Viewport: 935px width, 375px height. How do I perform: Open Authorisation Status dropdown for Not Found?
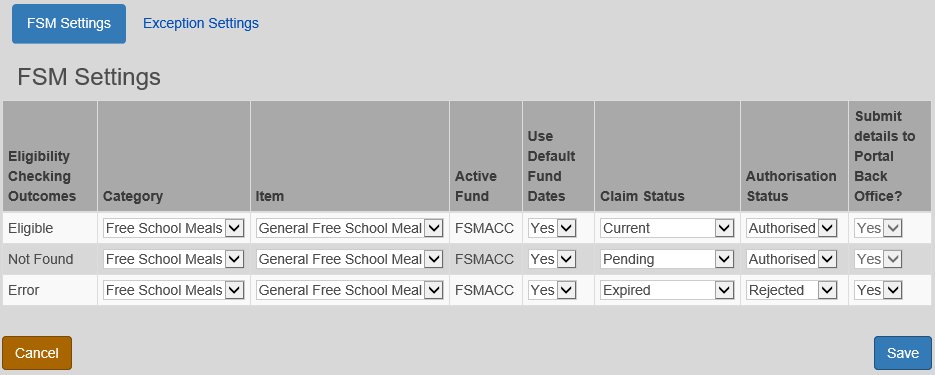[791, 259]
